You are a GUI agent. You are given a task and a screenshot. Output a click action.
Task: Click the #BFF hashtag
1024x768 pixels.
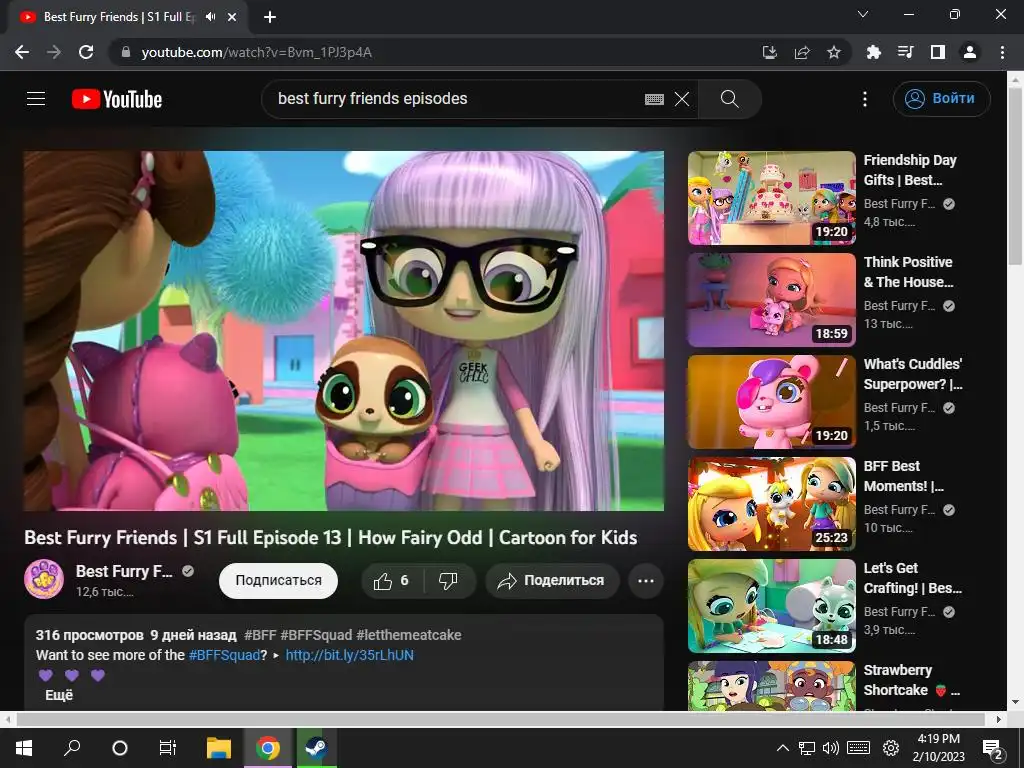pos(260,635)
